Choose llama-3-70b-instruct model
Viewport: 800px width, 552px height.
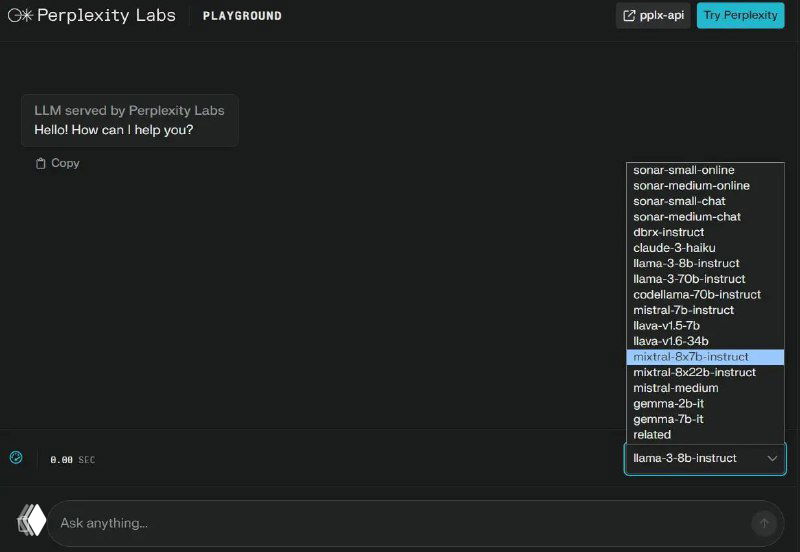(x=705, y=279)
